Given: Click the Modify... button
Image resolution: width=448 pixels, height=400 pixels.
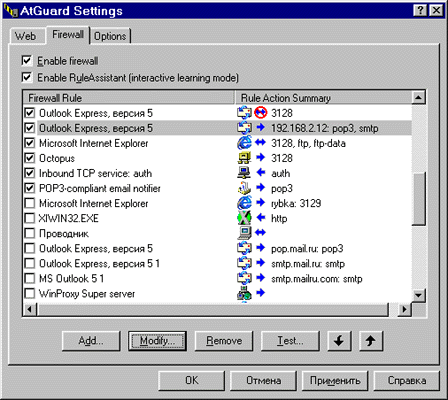Looking at the screenshot, I should coord(157,341).
